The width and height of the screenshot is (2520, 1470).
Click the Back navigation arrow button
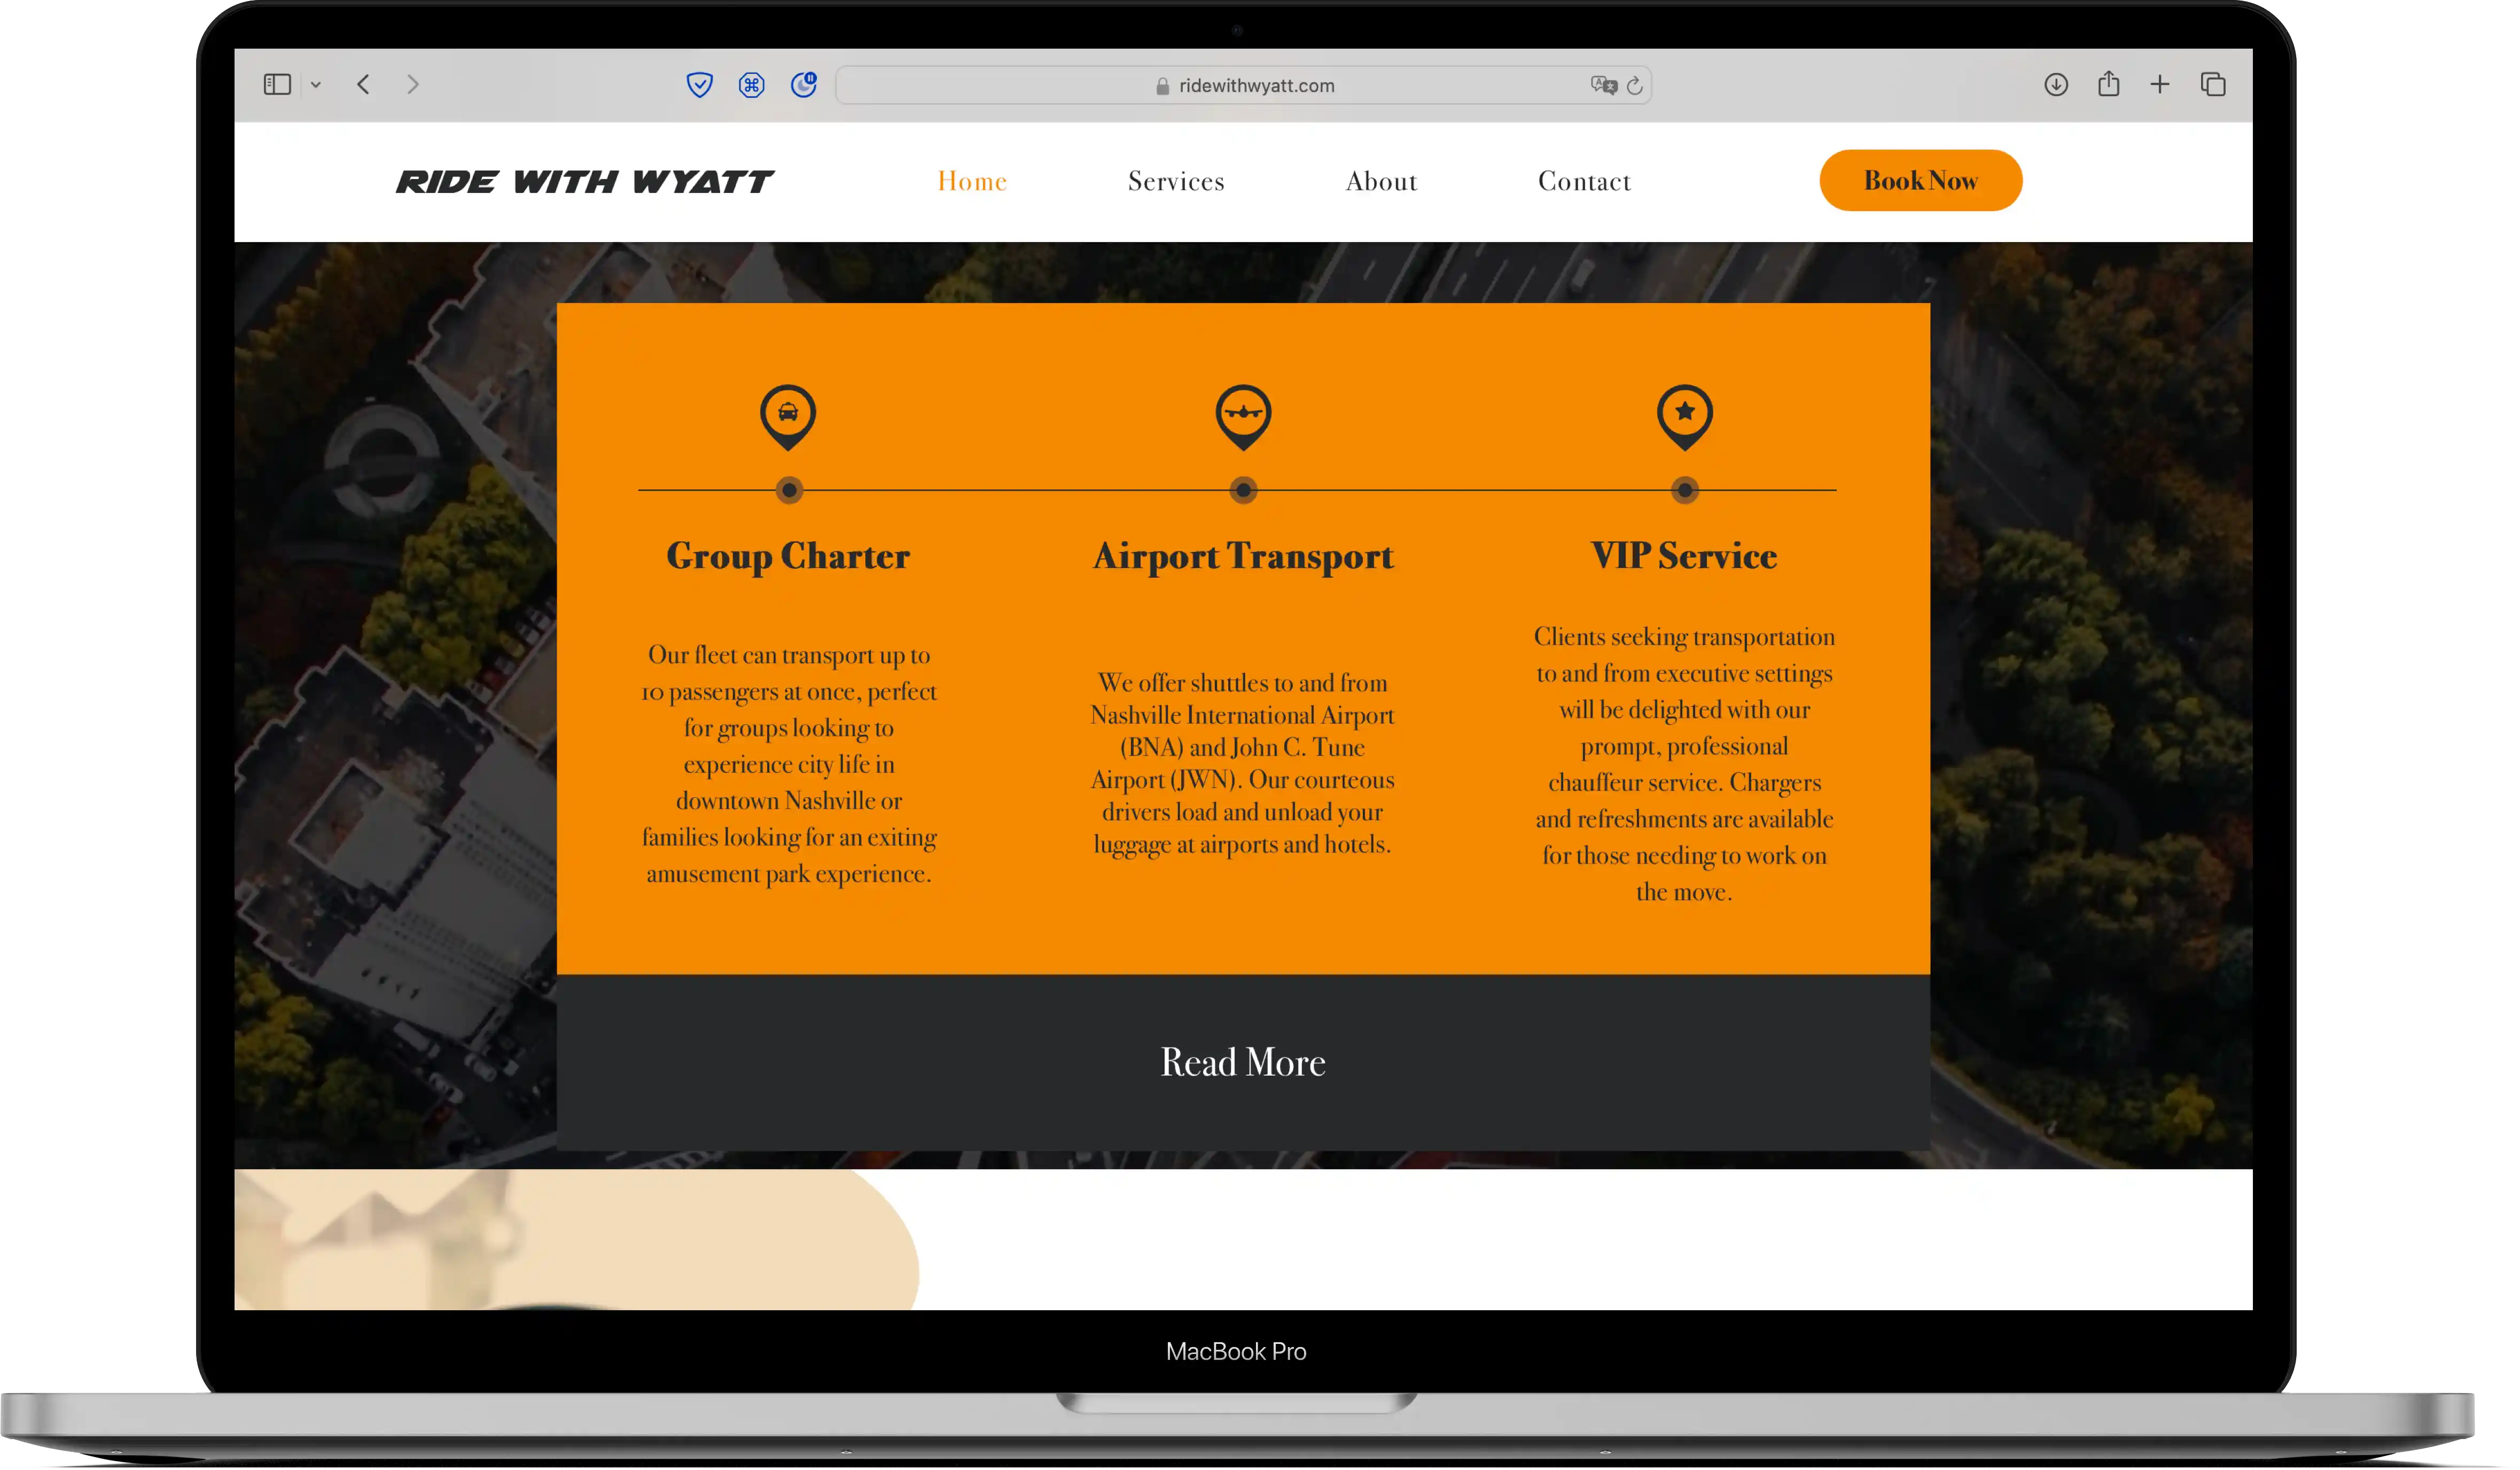coord(364,84)
